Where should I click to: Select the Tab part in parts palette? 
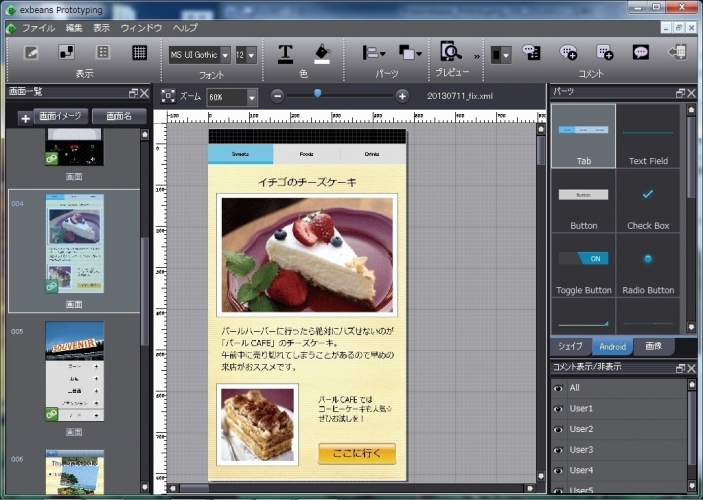tap(583, 136)
